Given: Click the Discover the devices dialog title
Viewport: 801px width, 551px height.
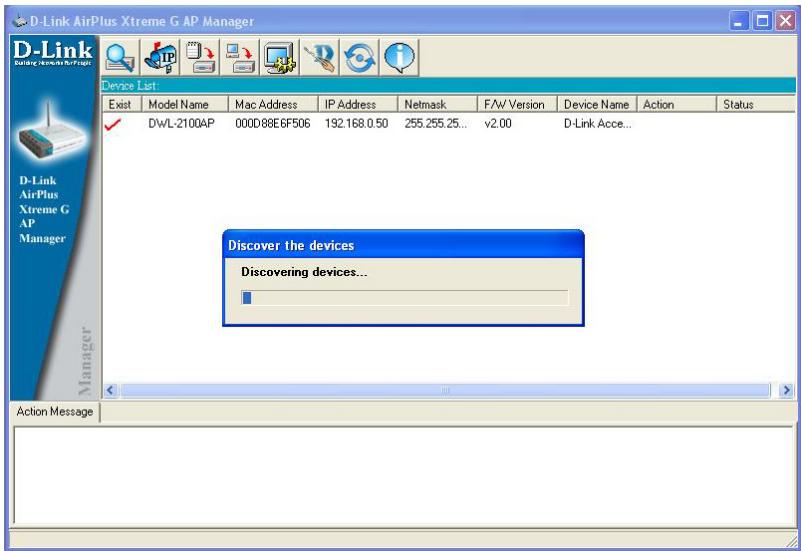Looking at the screenshot, I should 291,245.
